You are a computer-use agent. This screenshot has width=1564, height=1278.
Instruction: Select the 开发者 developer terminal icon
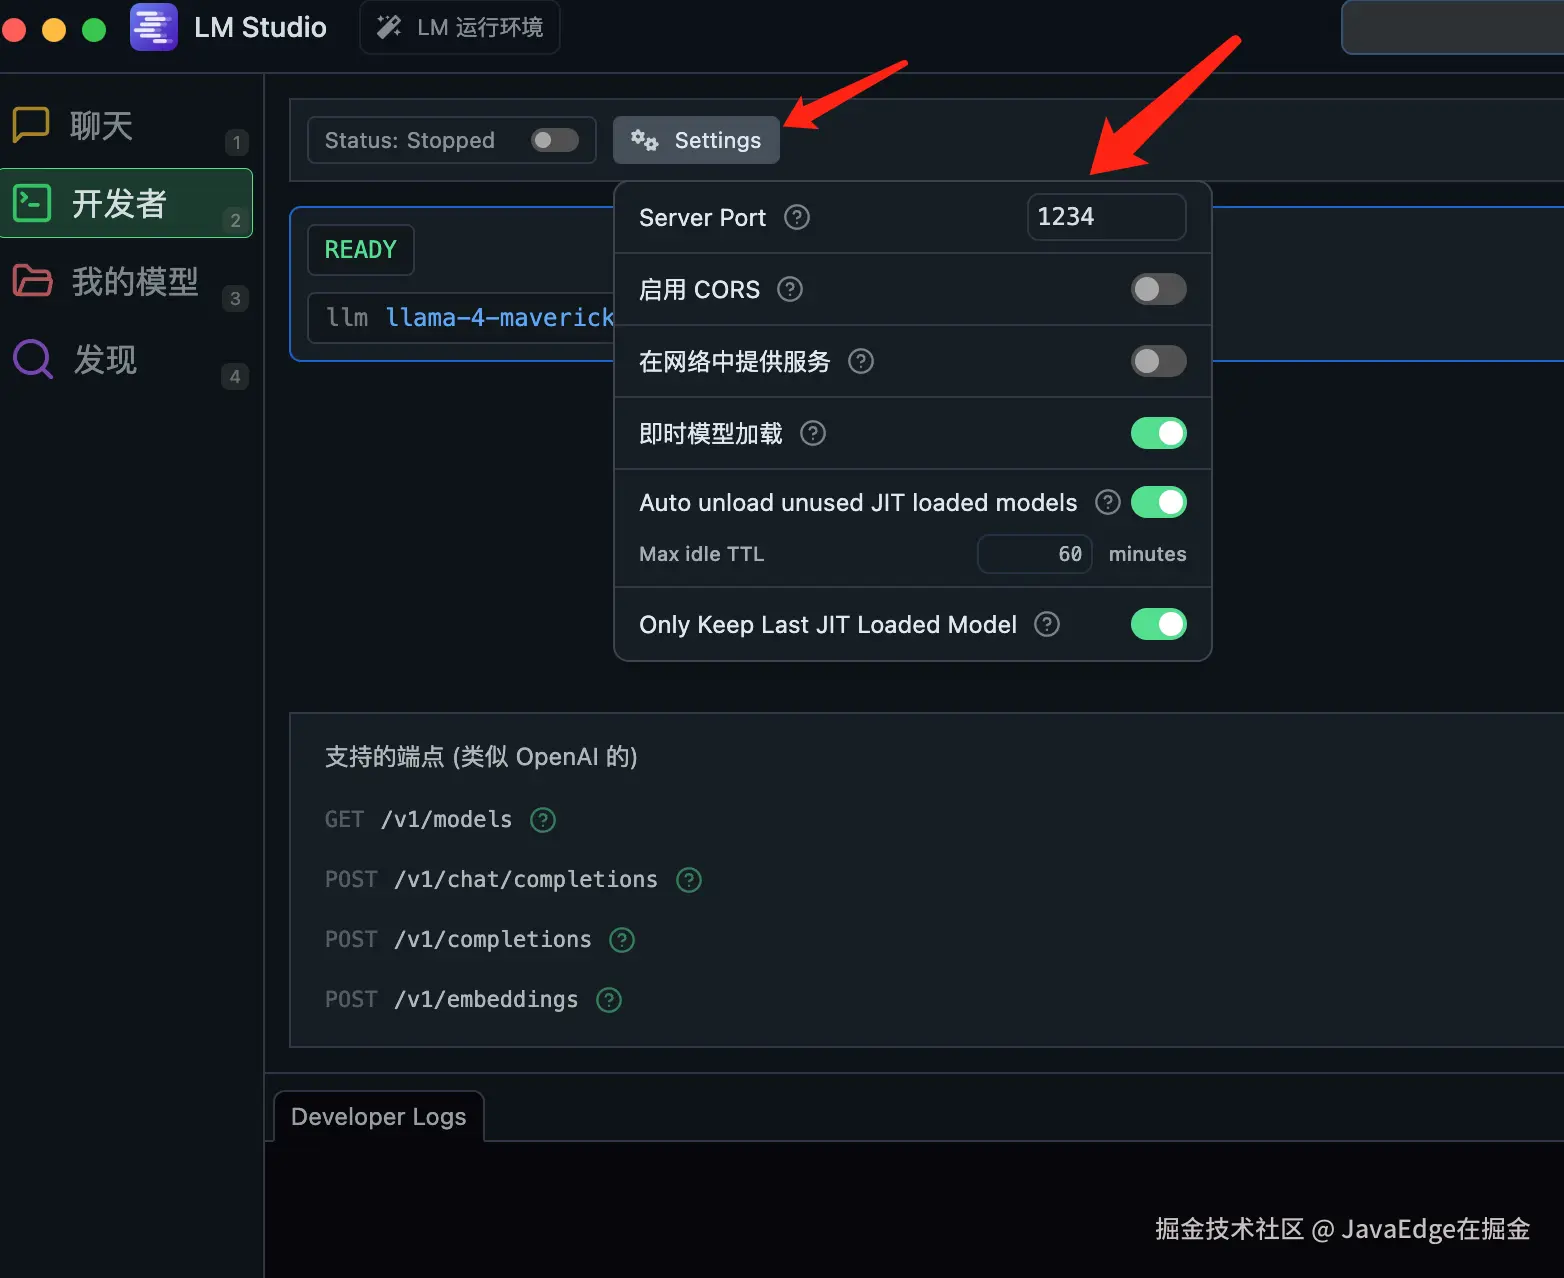(x=31, y=203)
